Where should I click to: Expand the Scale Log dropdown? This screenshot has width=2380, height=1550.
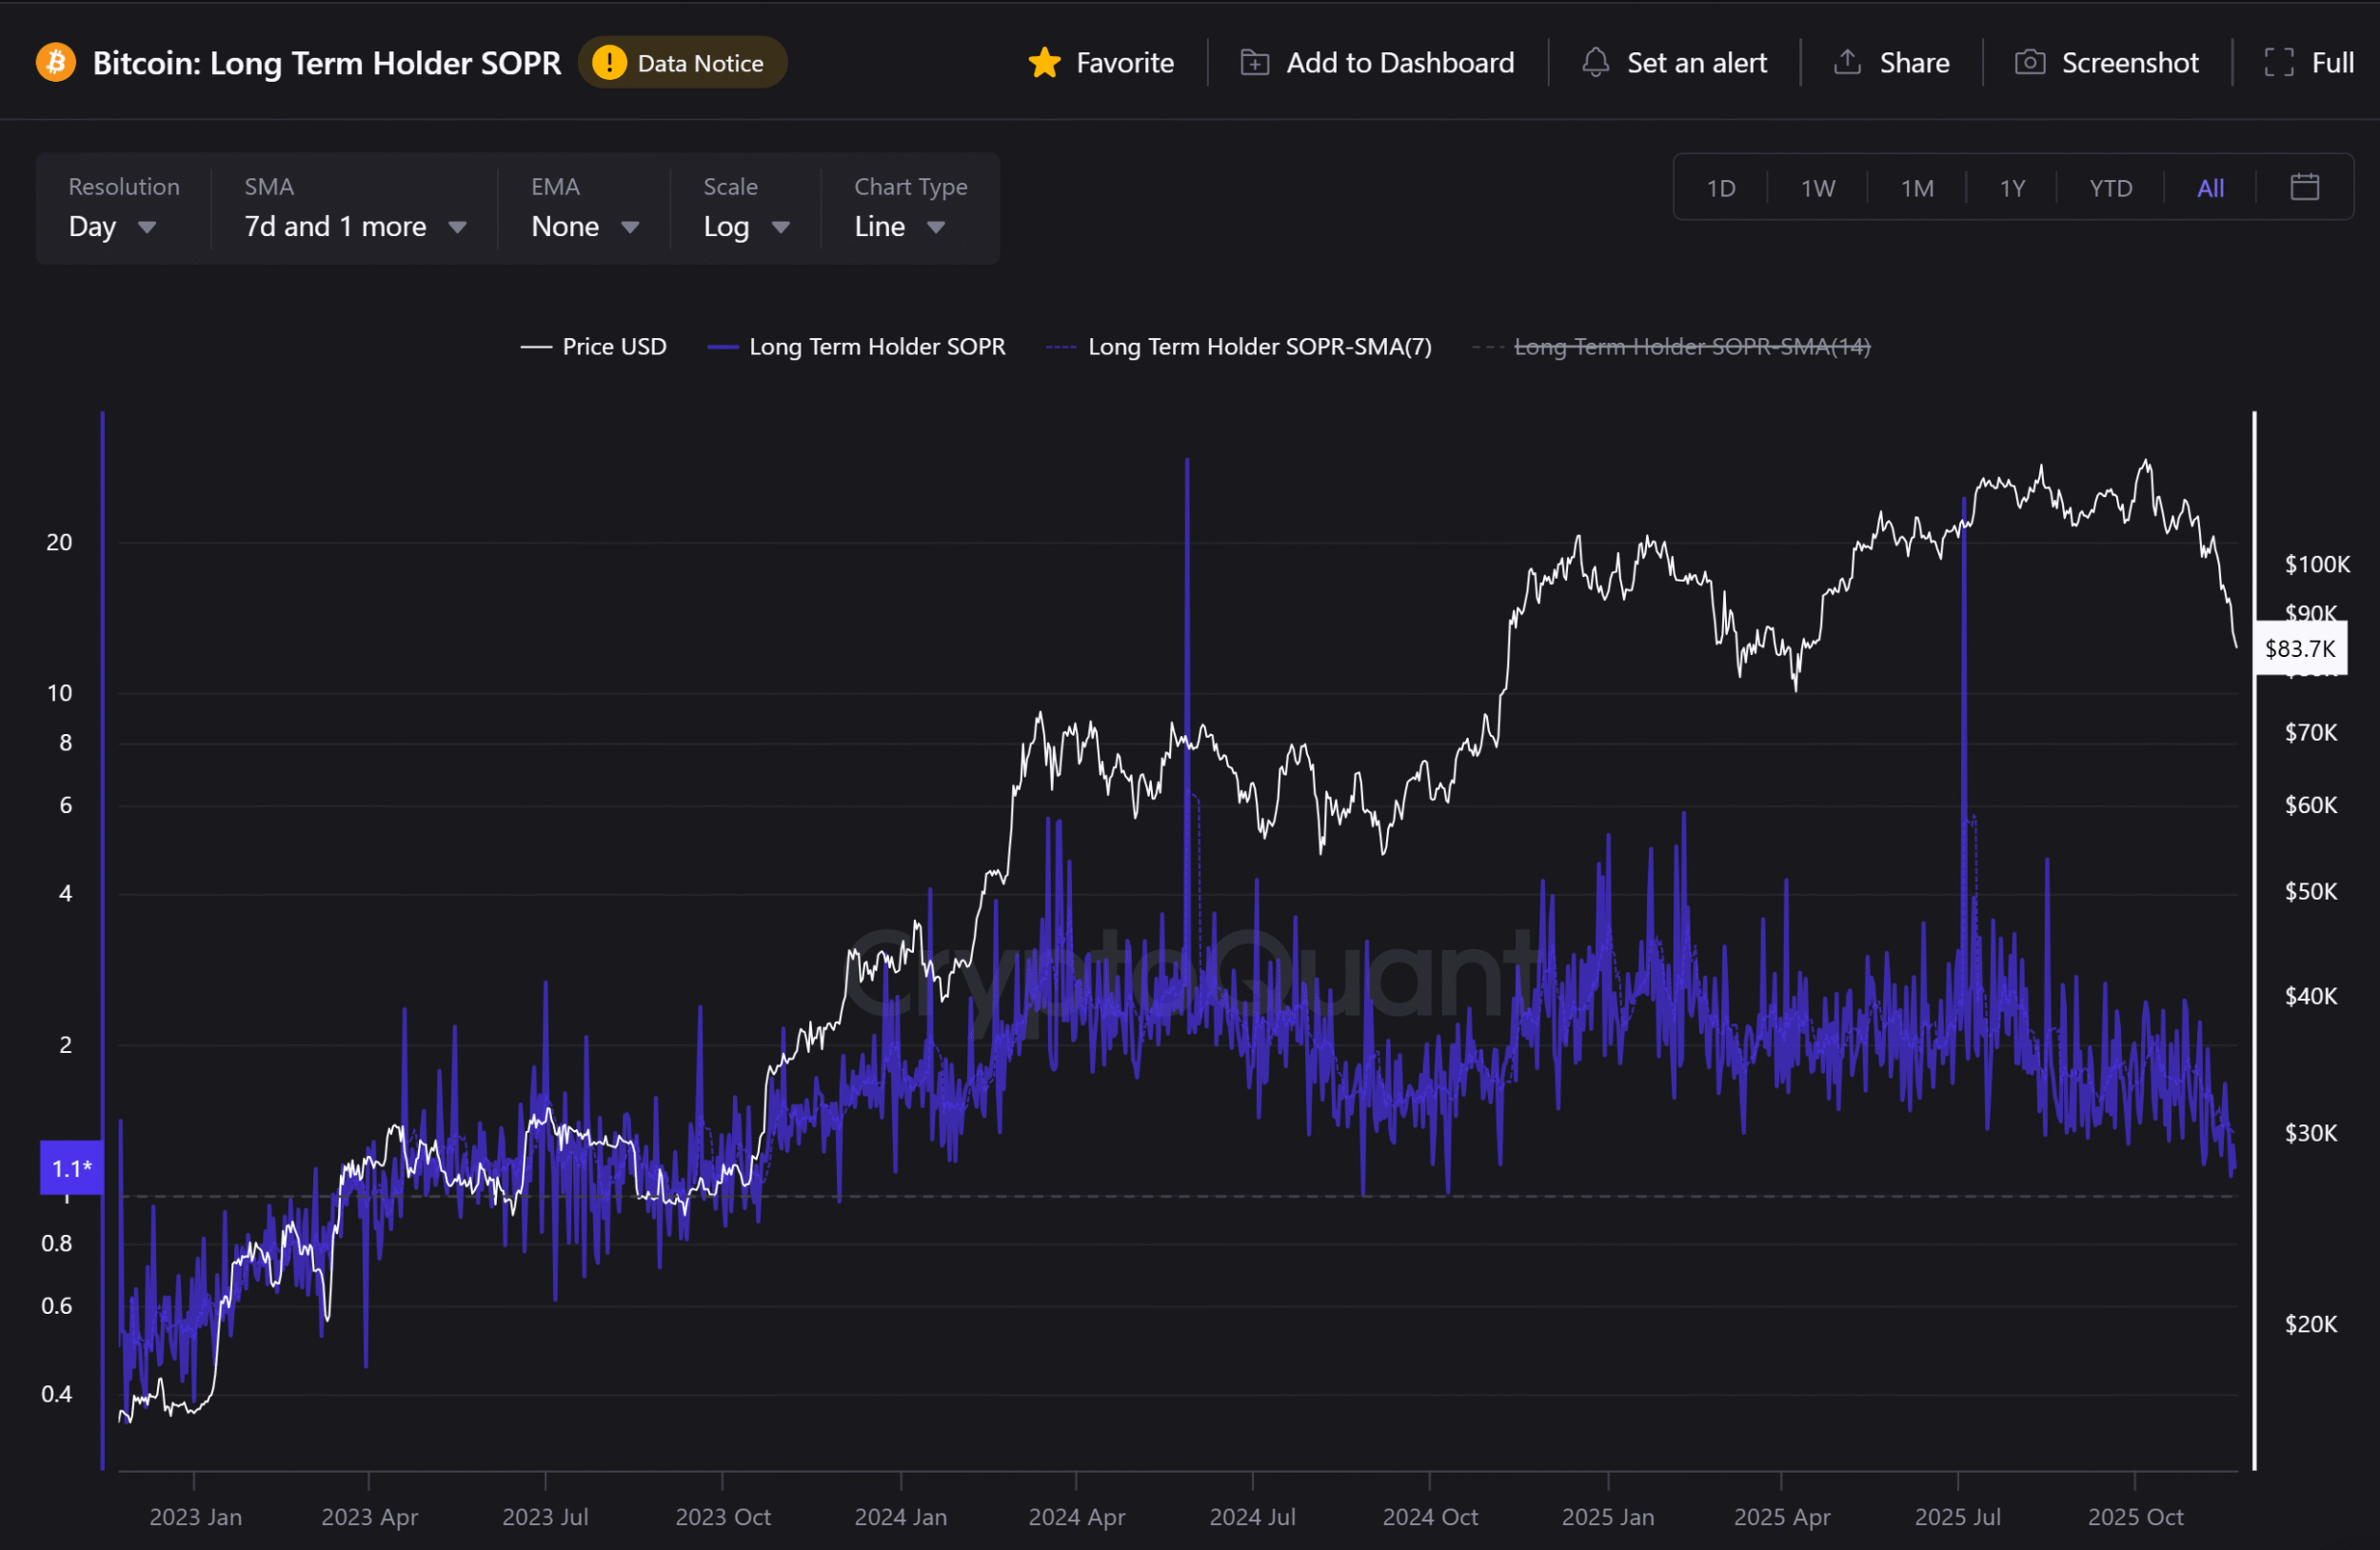(746, 227)
